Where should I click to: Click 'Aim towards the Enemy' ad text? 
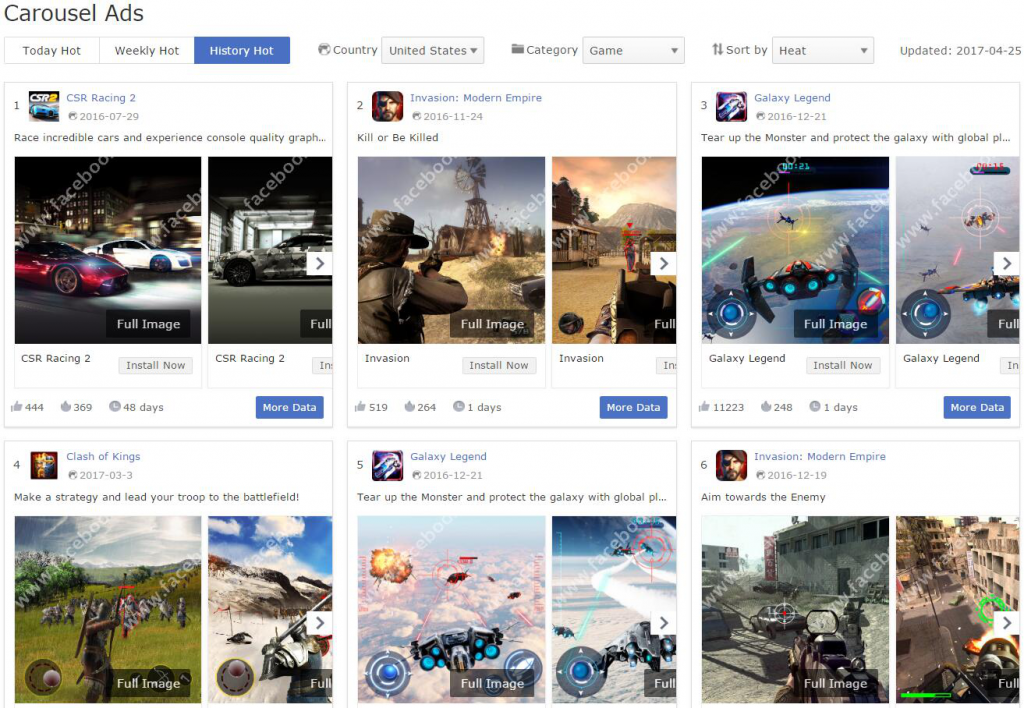[x=763, y=496]
